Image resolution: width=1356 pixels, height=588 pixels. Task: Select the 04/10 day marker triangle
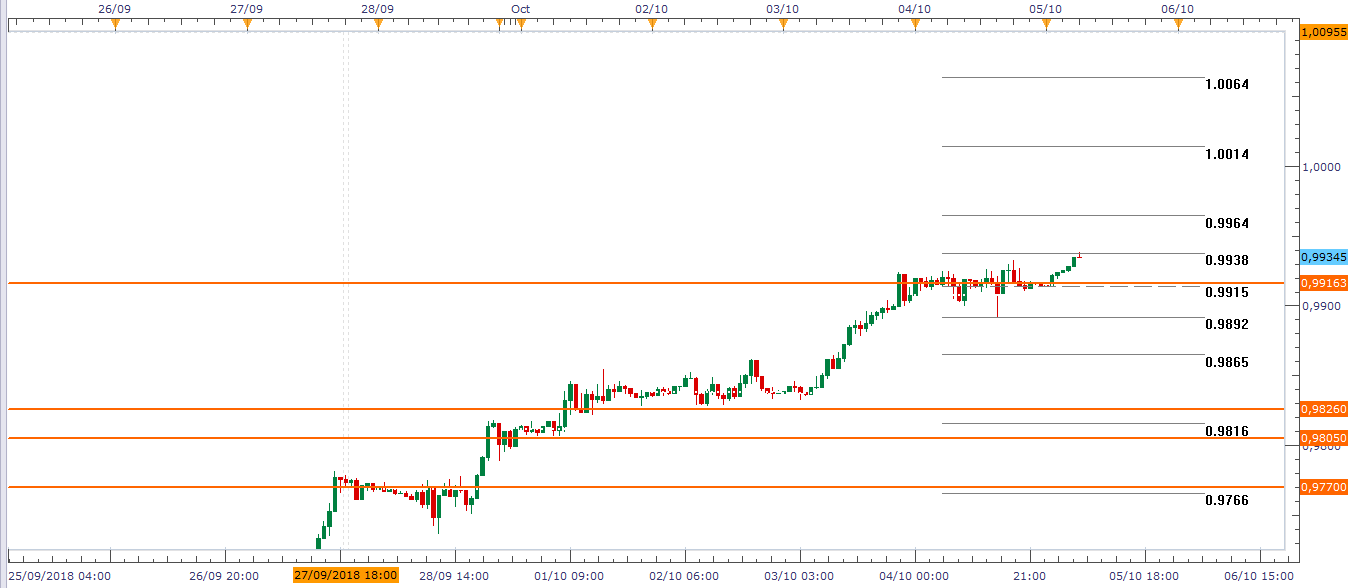(x=915, y=24)
